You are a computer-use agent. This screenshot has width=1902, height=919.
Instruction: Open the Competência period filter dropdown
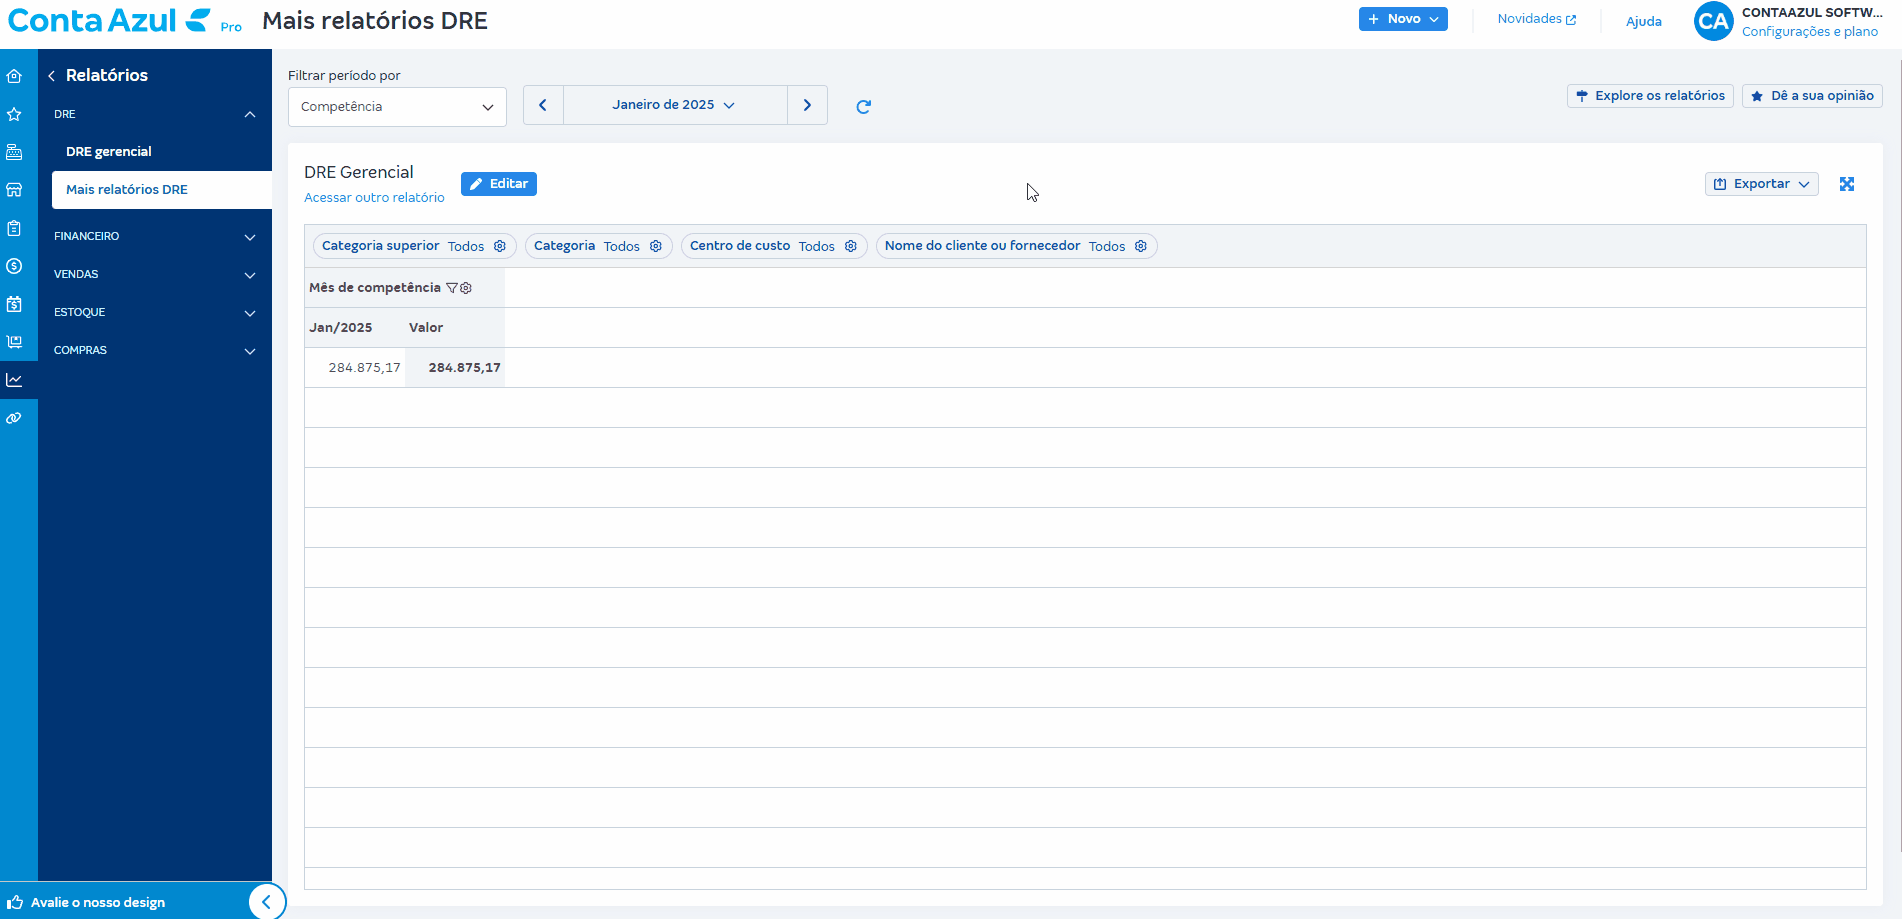[x=397, y=107]
